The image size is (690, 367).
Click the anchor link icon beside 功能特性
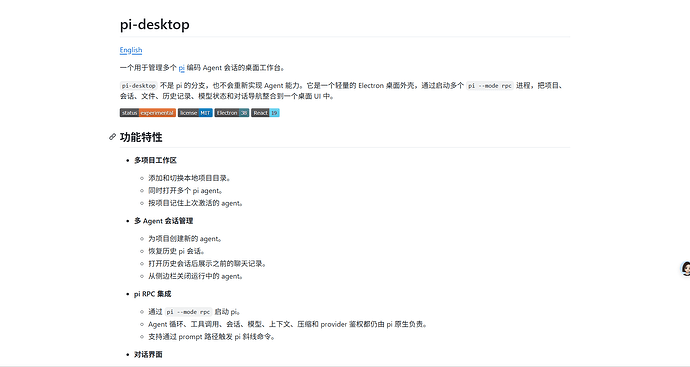(113, 137)
